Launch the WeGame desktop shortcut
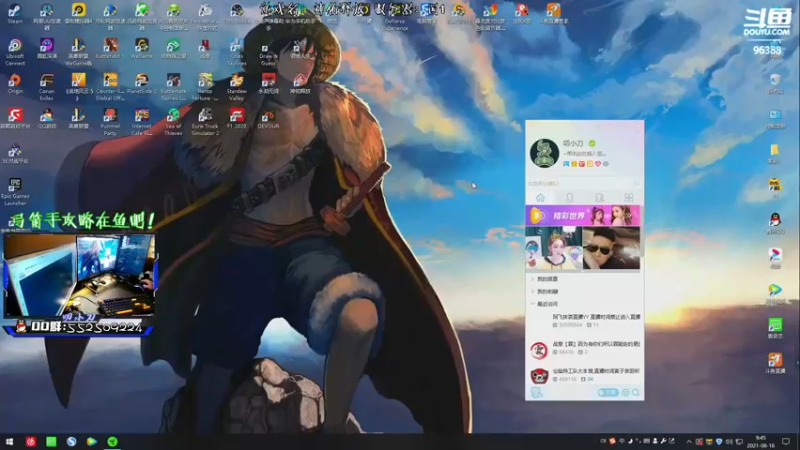Screen dimensions: 800x450 tap(141, 48)
